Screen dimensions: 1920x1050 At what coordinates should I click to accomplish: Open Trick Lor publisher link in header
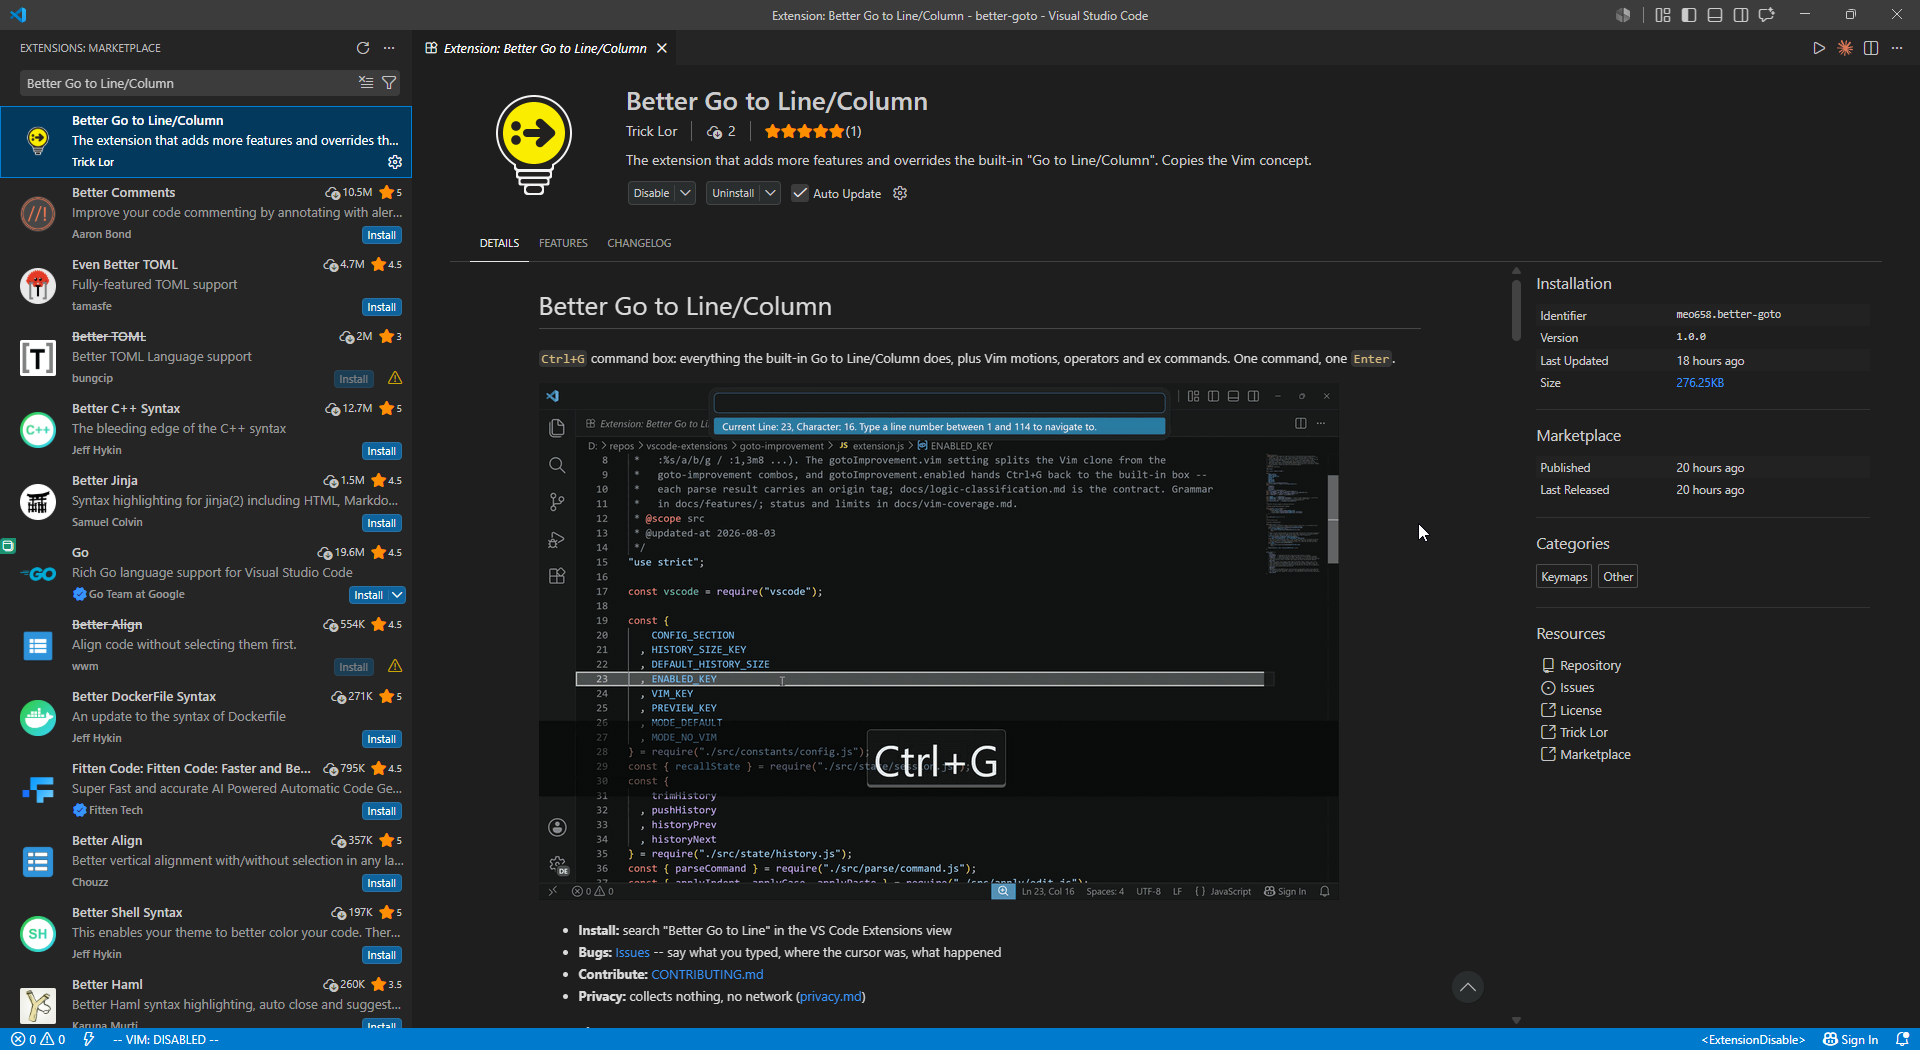point(651,131)
